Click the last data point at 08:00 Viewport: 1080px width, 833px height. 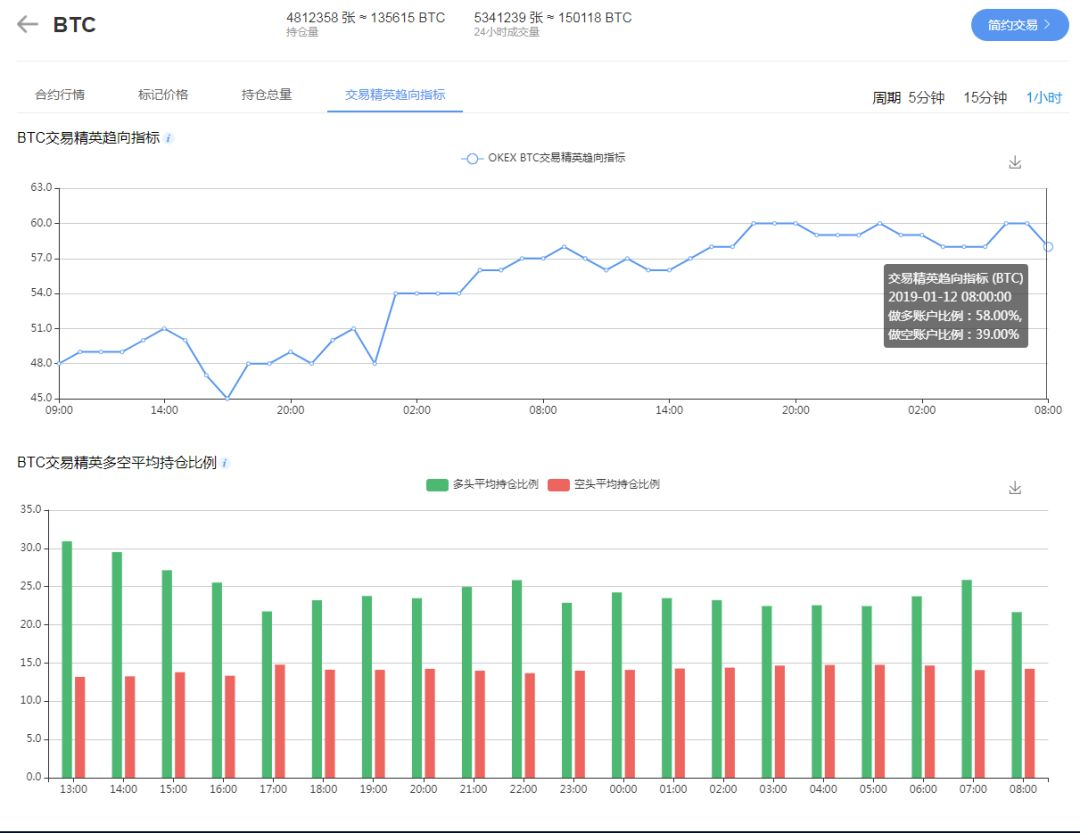point(1047,246)
